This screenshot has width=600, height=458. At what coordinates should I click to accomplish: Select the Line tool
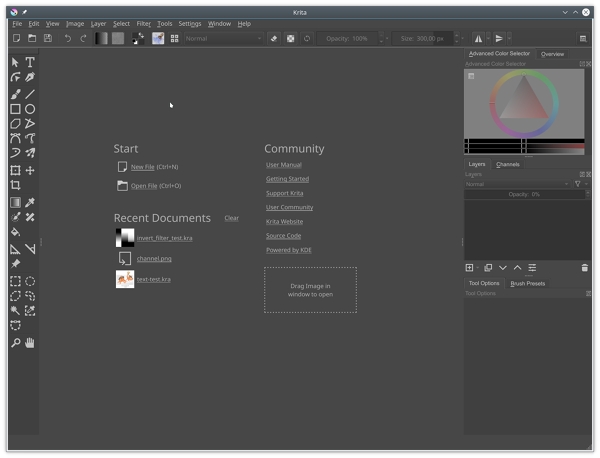pos(30,94)
